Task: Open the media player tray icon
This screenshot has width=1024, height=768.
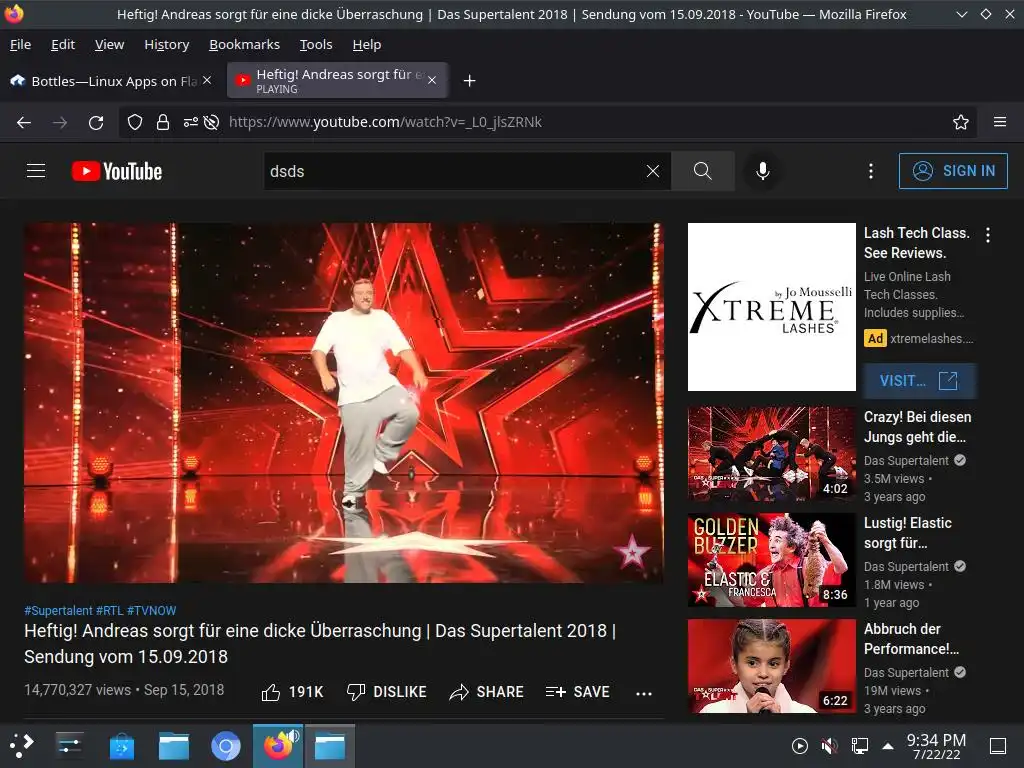Action: (x=799, y=746)
